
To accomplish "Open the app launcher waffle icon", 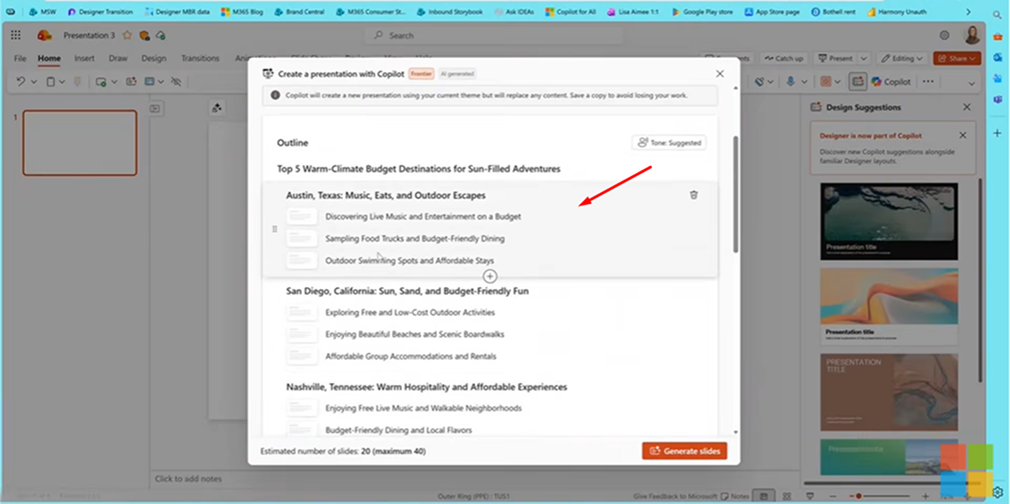I will 16,35.
